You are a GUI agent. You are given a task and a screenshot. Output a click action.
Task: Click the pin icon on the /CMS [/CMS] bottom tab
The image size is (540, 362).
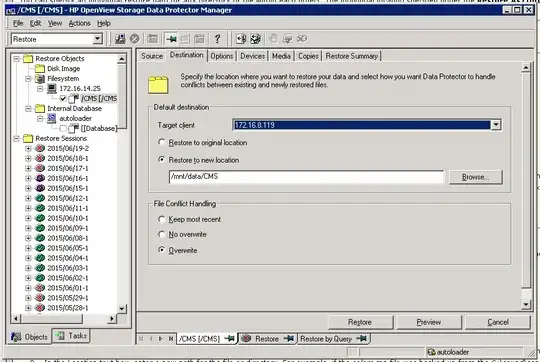229,339
